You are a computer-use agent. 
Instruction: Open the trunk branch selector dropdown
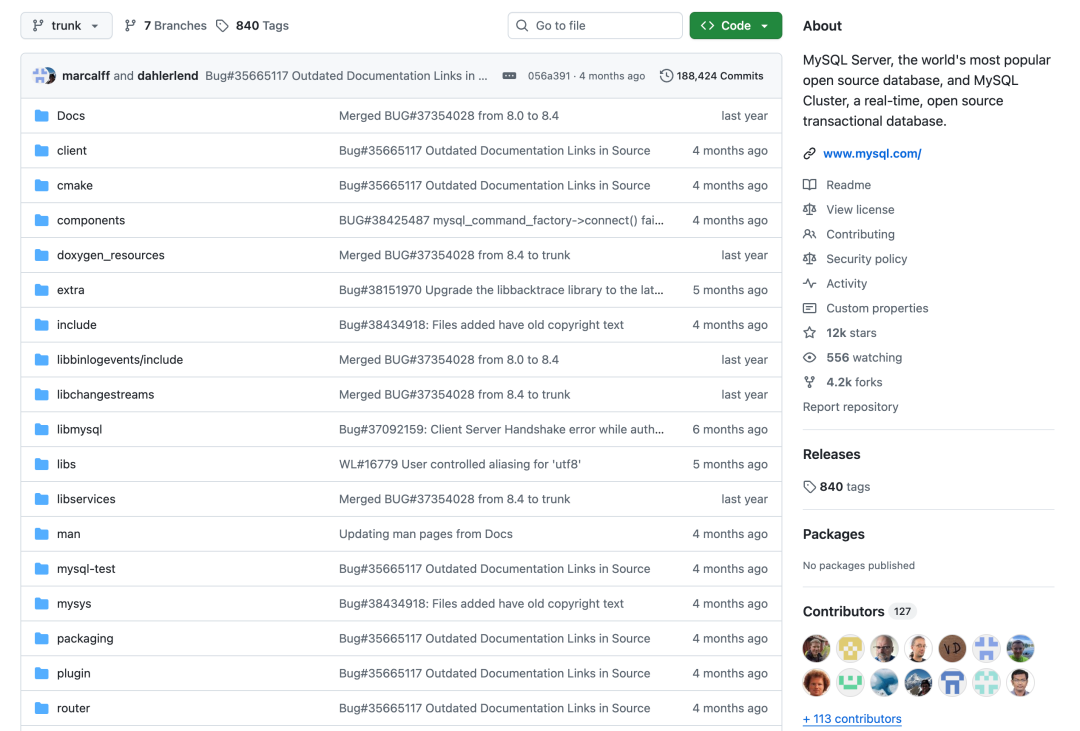66,25
